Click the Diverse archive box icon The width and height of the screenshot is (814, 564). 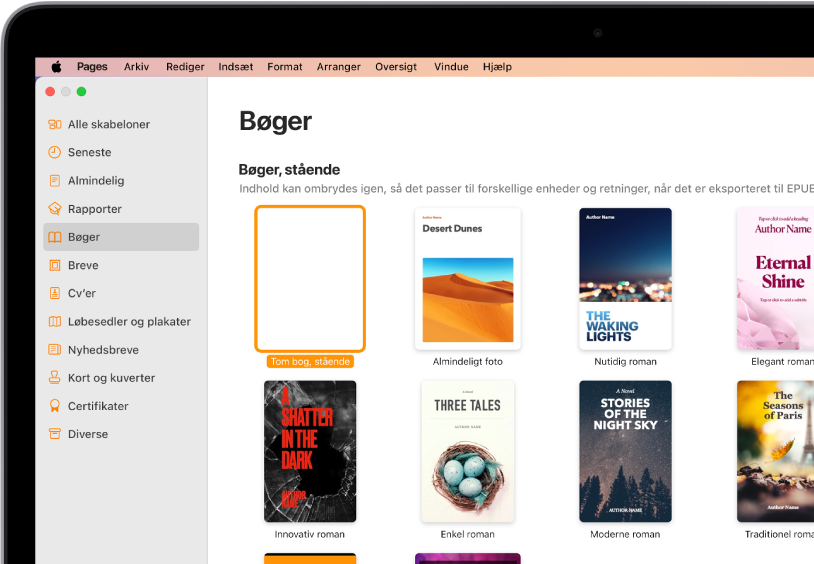click(x=55, y=434)
